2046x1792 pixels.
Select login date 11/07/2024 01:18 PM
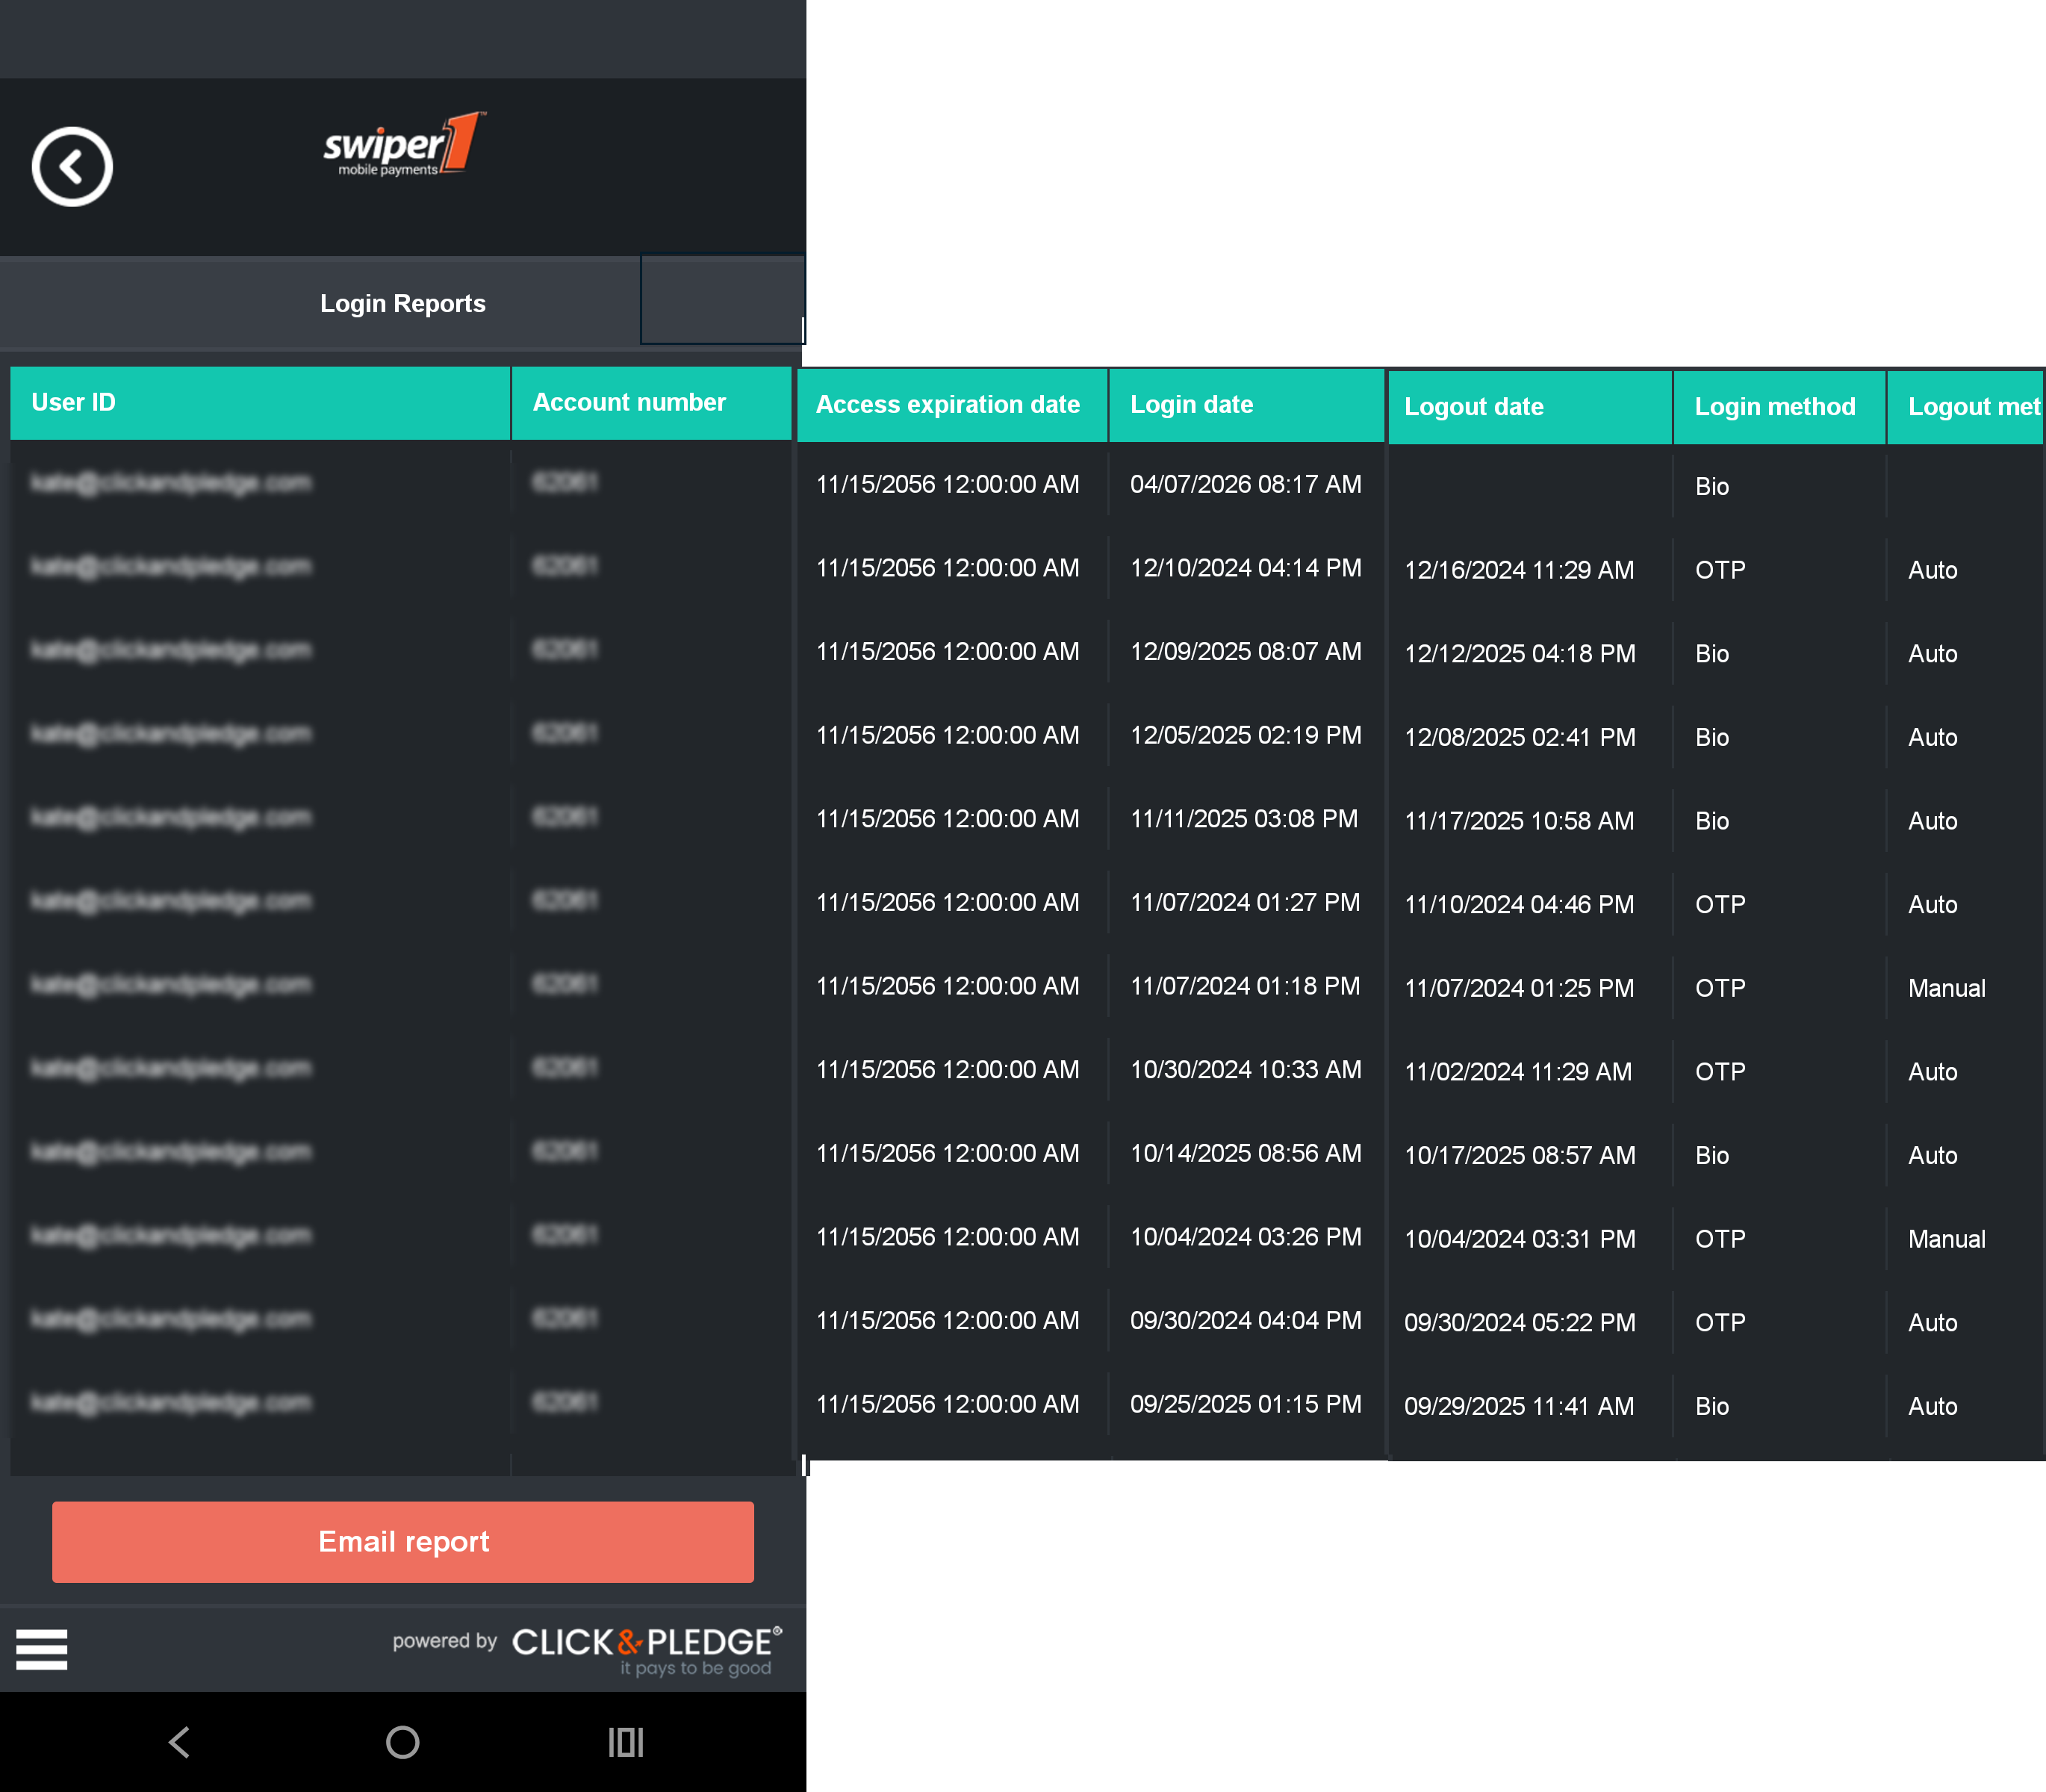point(1245,986)
